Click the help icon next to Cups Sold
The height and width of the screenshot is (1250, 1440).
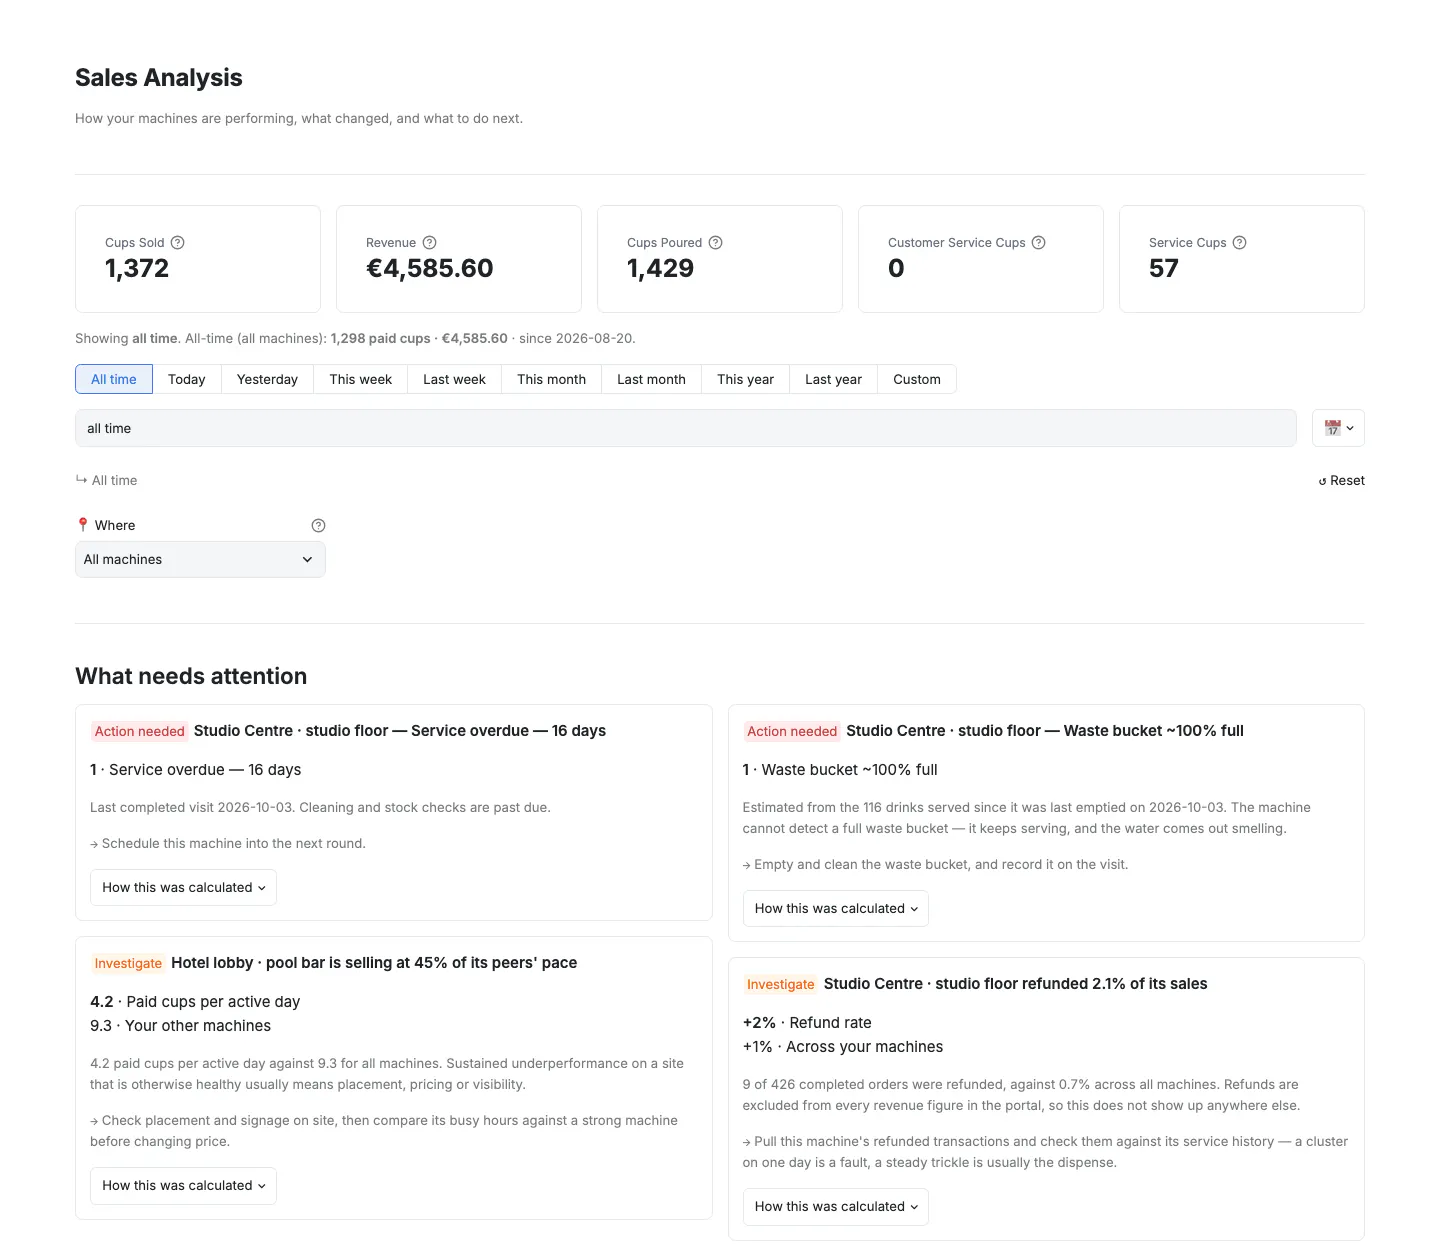point(178,243)
